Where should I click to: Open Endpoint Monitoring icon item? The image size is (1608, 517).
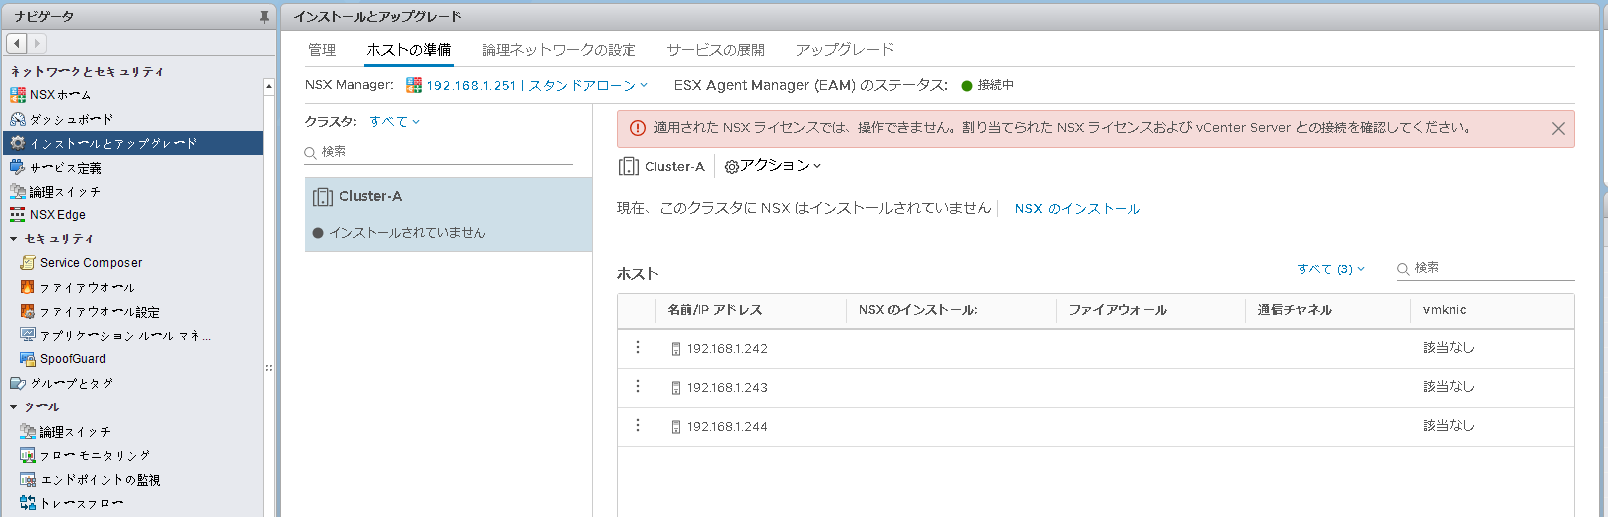pos(28,479)
